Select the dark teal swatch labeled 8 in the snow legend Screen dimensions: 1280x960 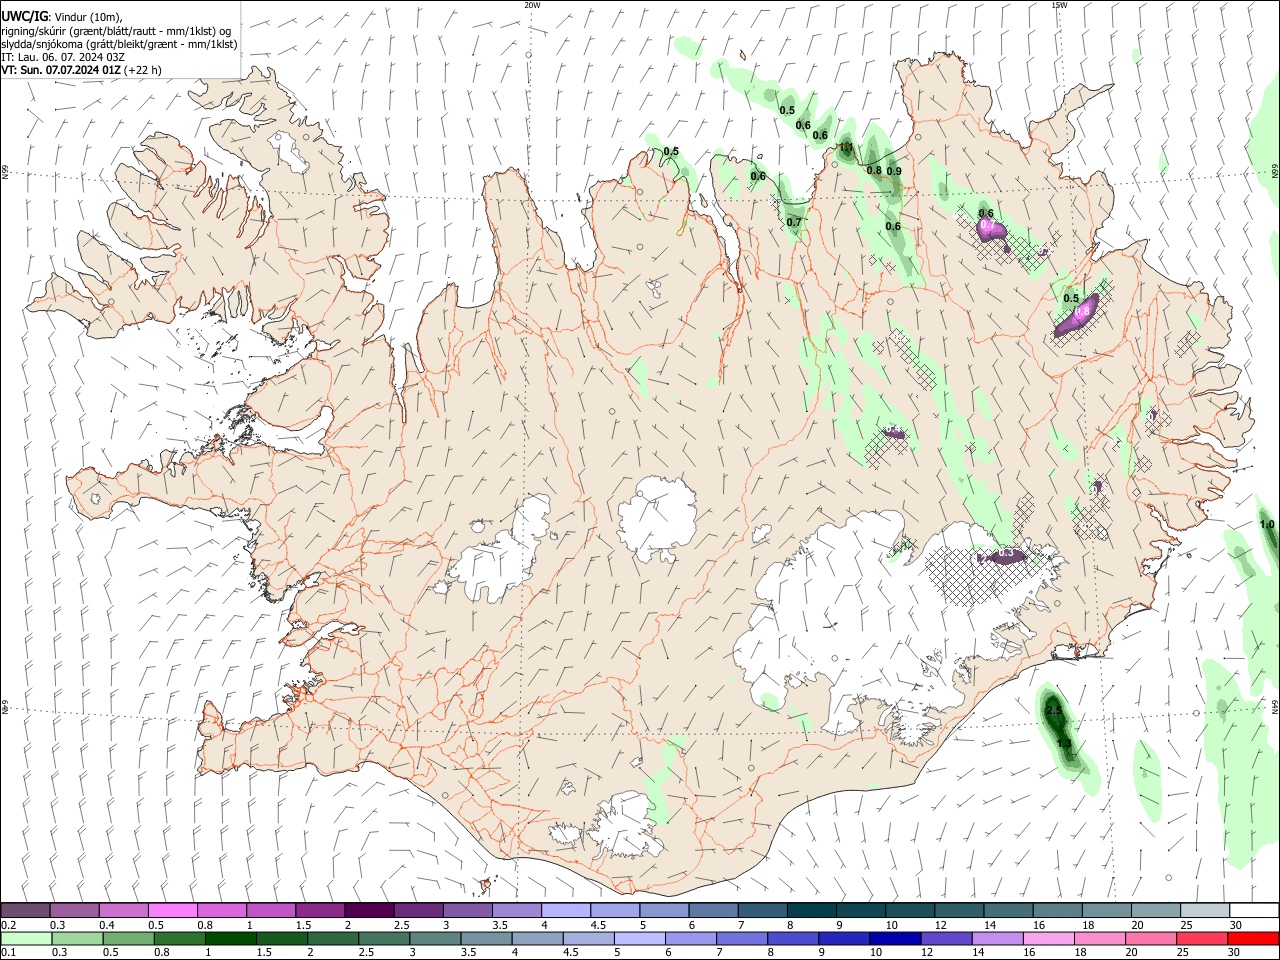811,910
